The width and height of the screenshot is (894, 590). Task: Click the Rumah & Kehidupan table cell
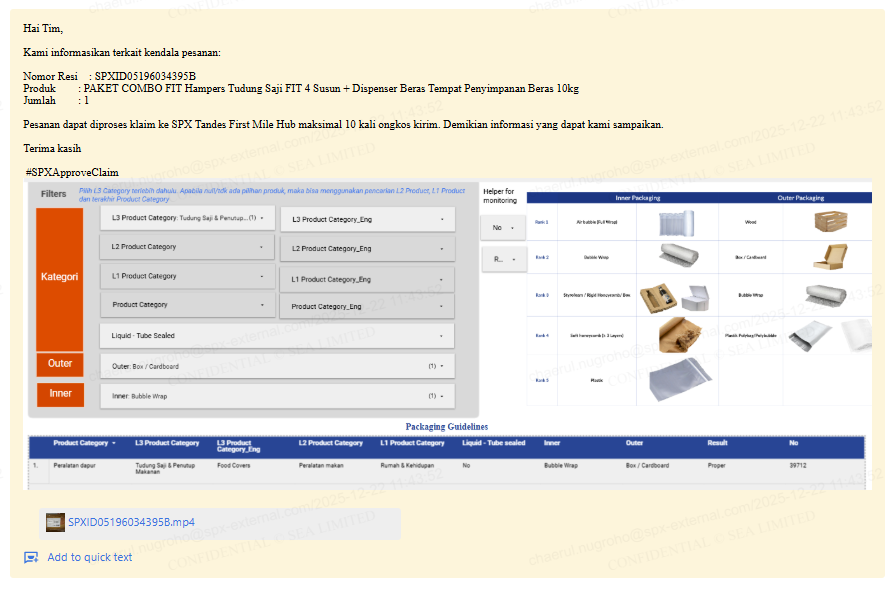click(x=407, y=466)
